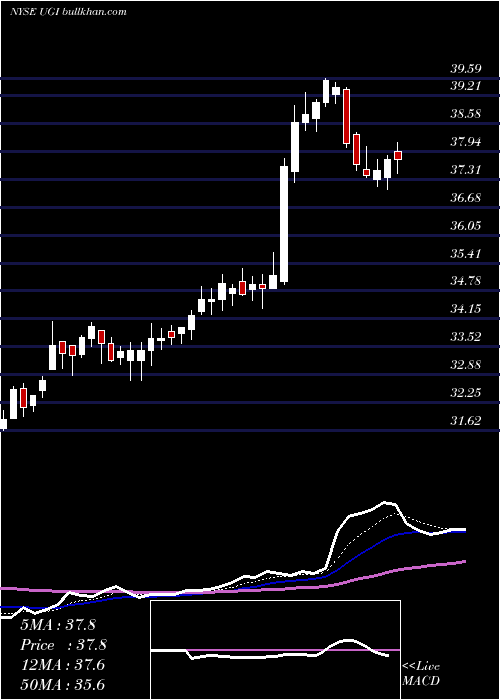Click the tallest white breakout candlestick
Image resolution: width=500 pixels, height=700 pixels.
click(284, 221)
